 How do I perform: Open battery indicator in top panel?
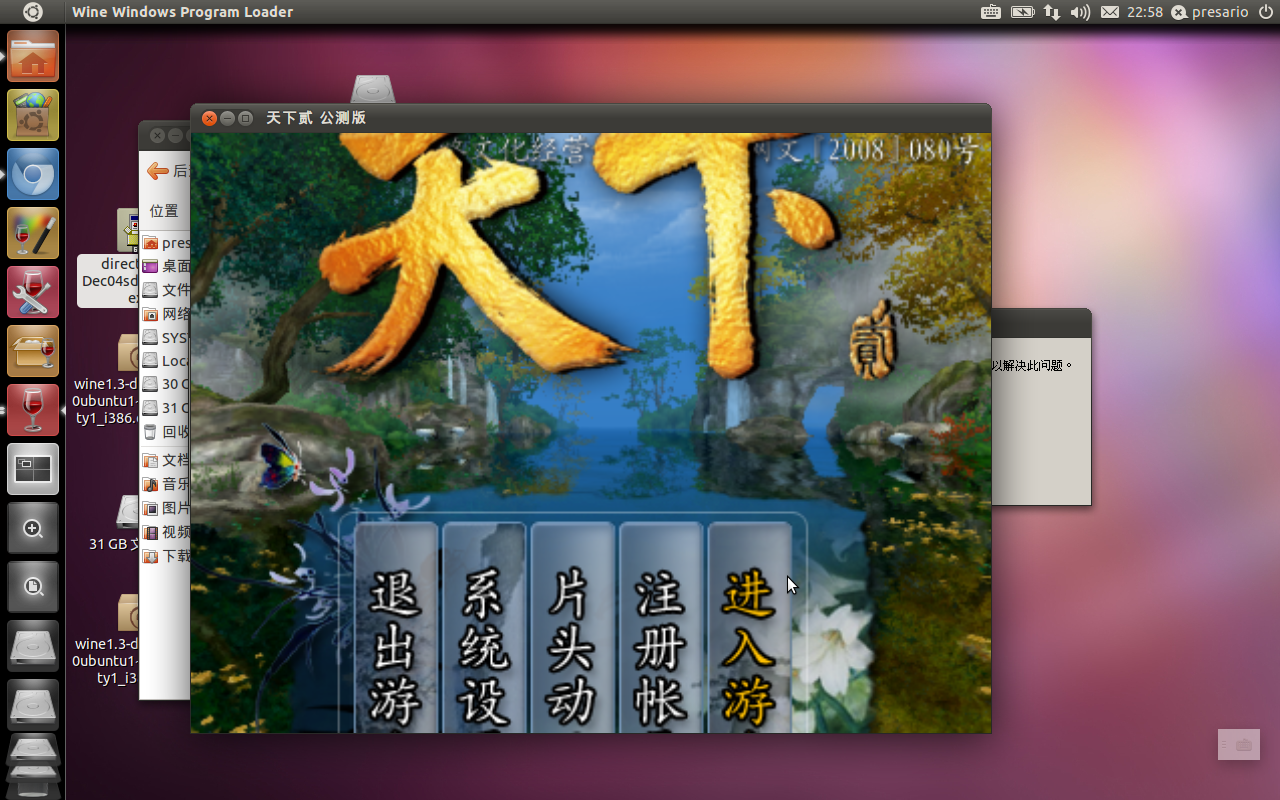tap(1022, 12)
